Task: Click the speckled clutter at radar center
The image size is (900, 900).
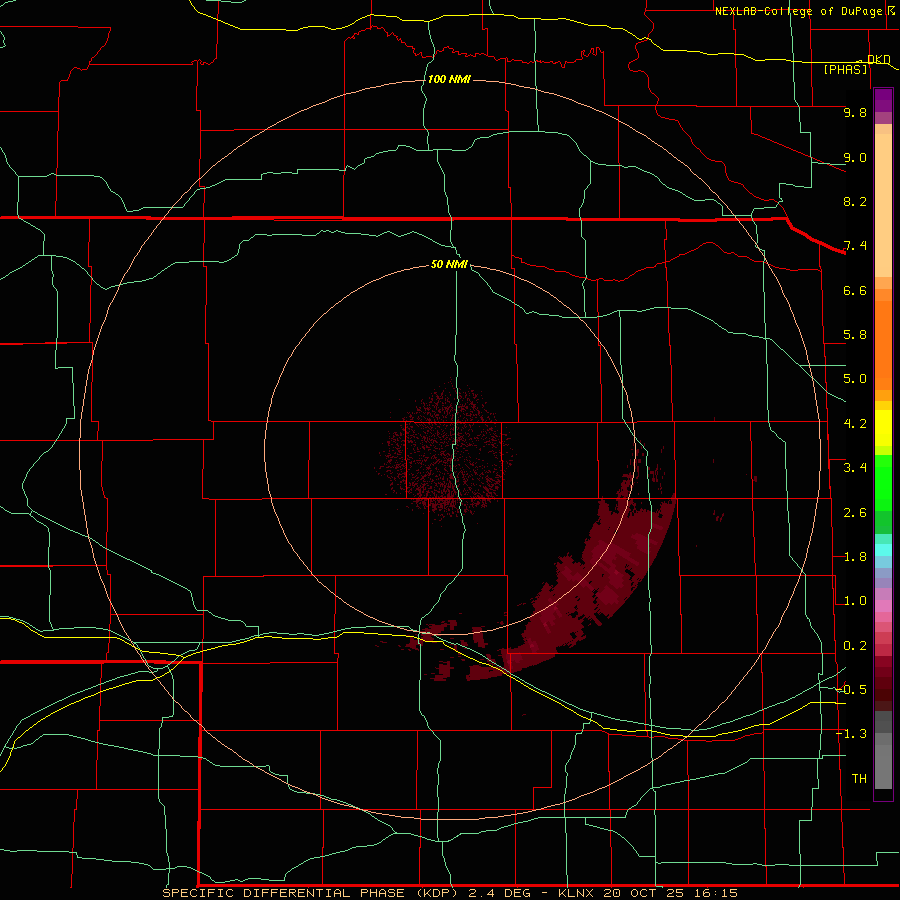Action: pos(448,451)
